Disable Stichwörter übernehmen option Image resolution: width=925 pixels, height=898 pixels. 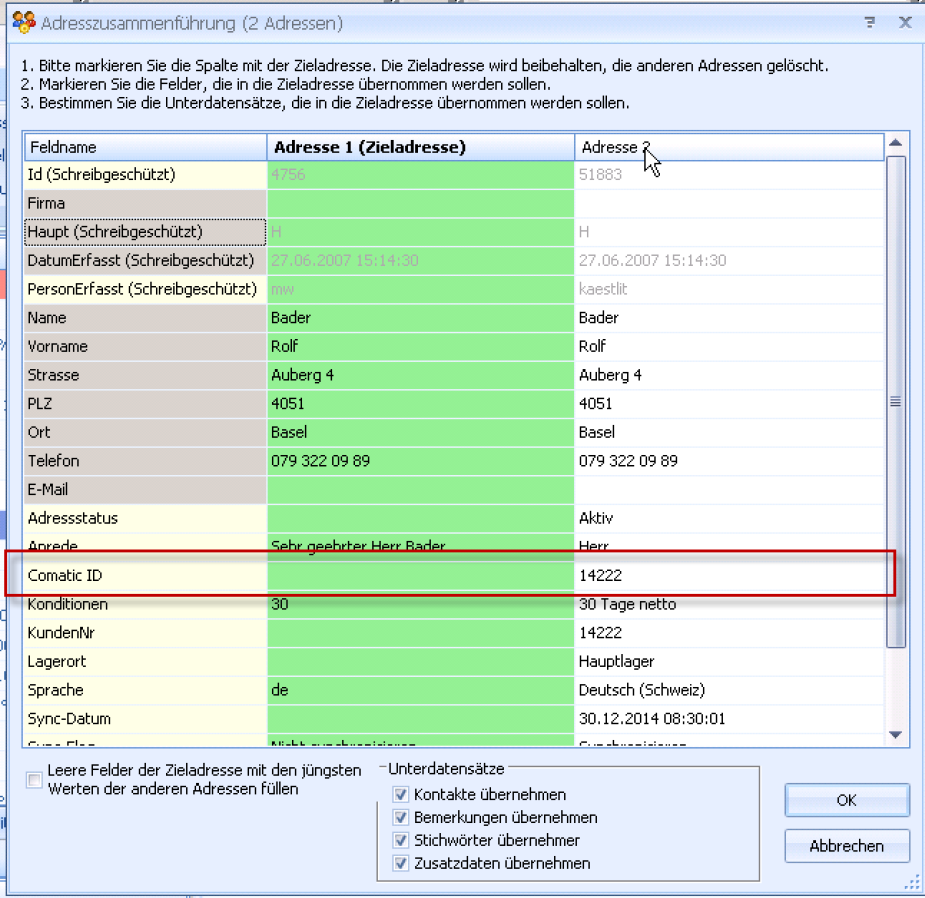(x=401, y=840)
